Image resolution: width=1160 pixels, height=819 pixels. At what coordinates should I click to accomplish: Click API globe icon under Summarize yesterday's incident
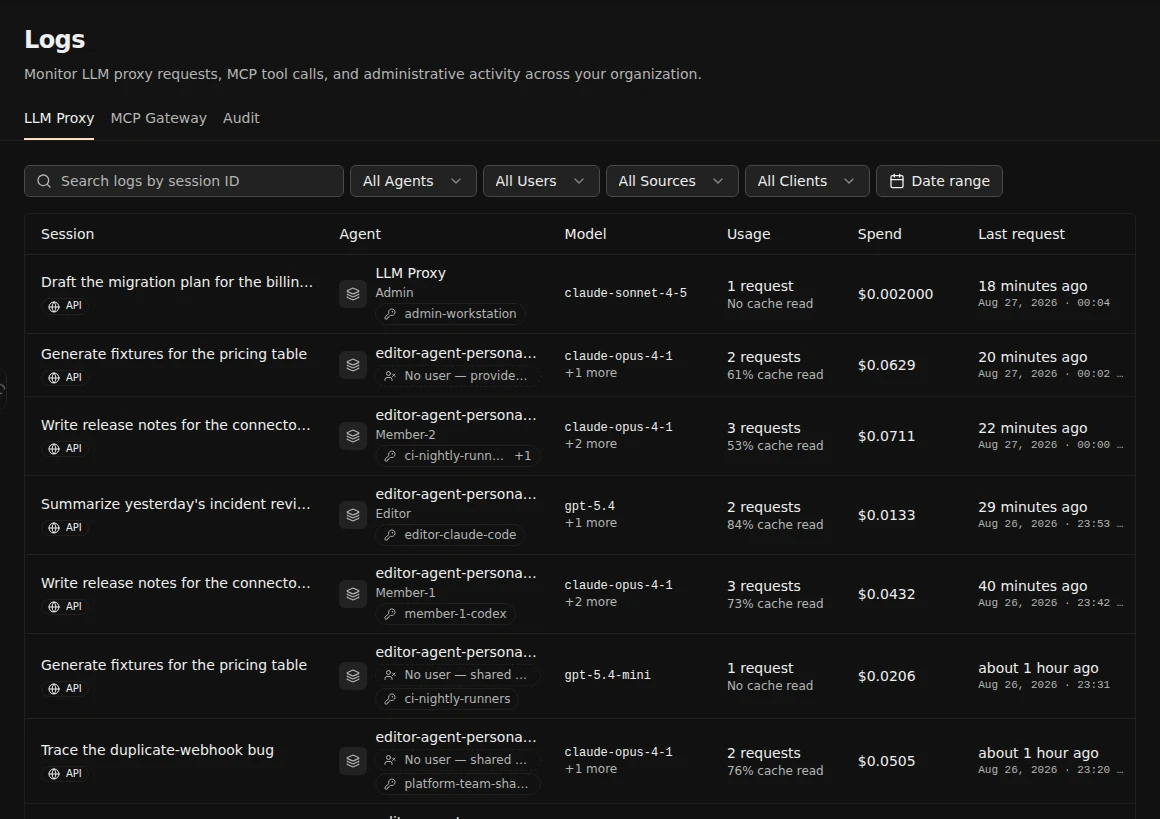pos(54,528)
